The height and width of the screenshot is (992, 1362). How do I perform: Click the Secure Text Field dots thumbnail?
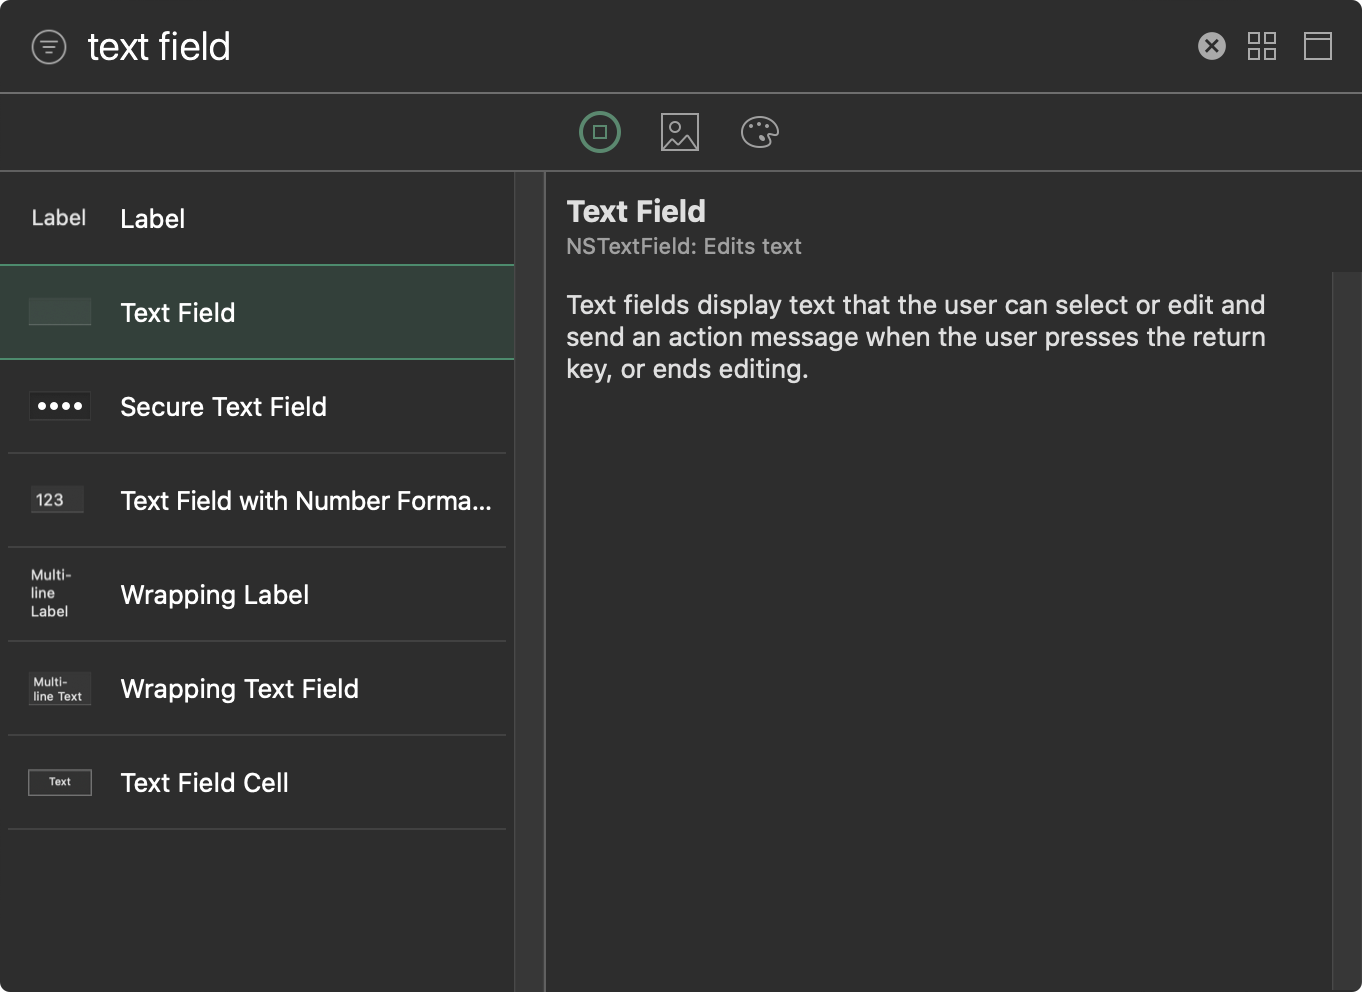coord(60,406)
